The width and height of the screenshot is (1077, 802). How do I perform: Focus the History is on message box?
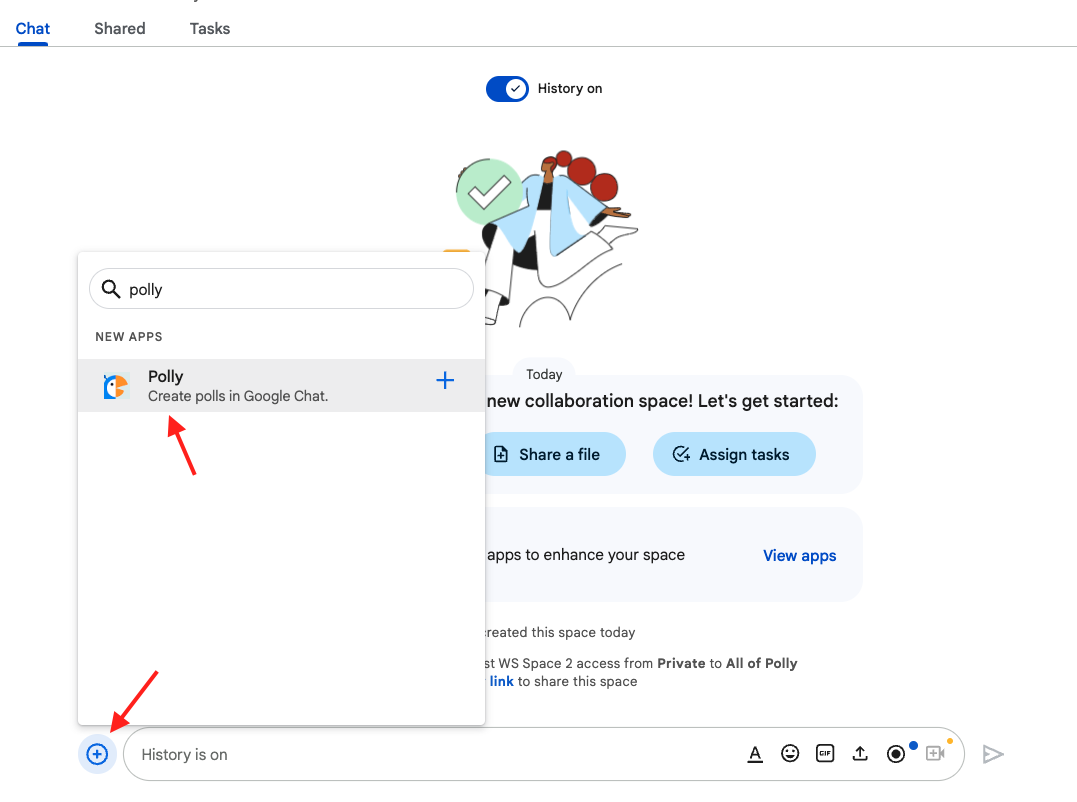pos(430,754)
